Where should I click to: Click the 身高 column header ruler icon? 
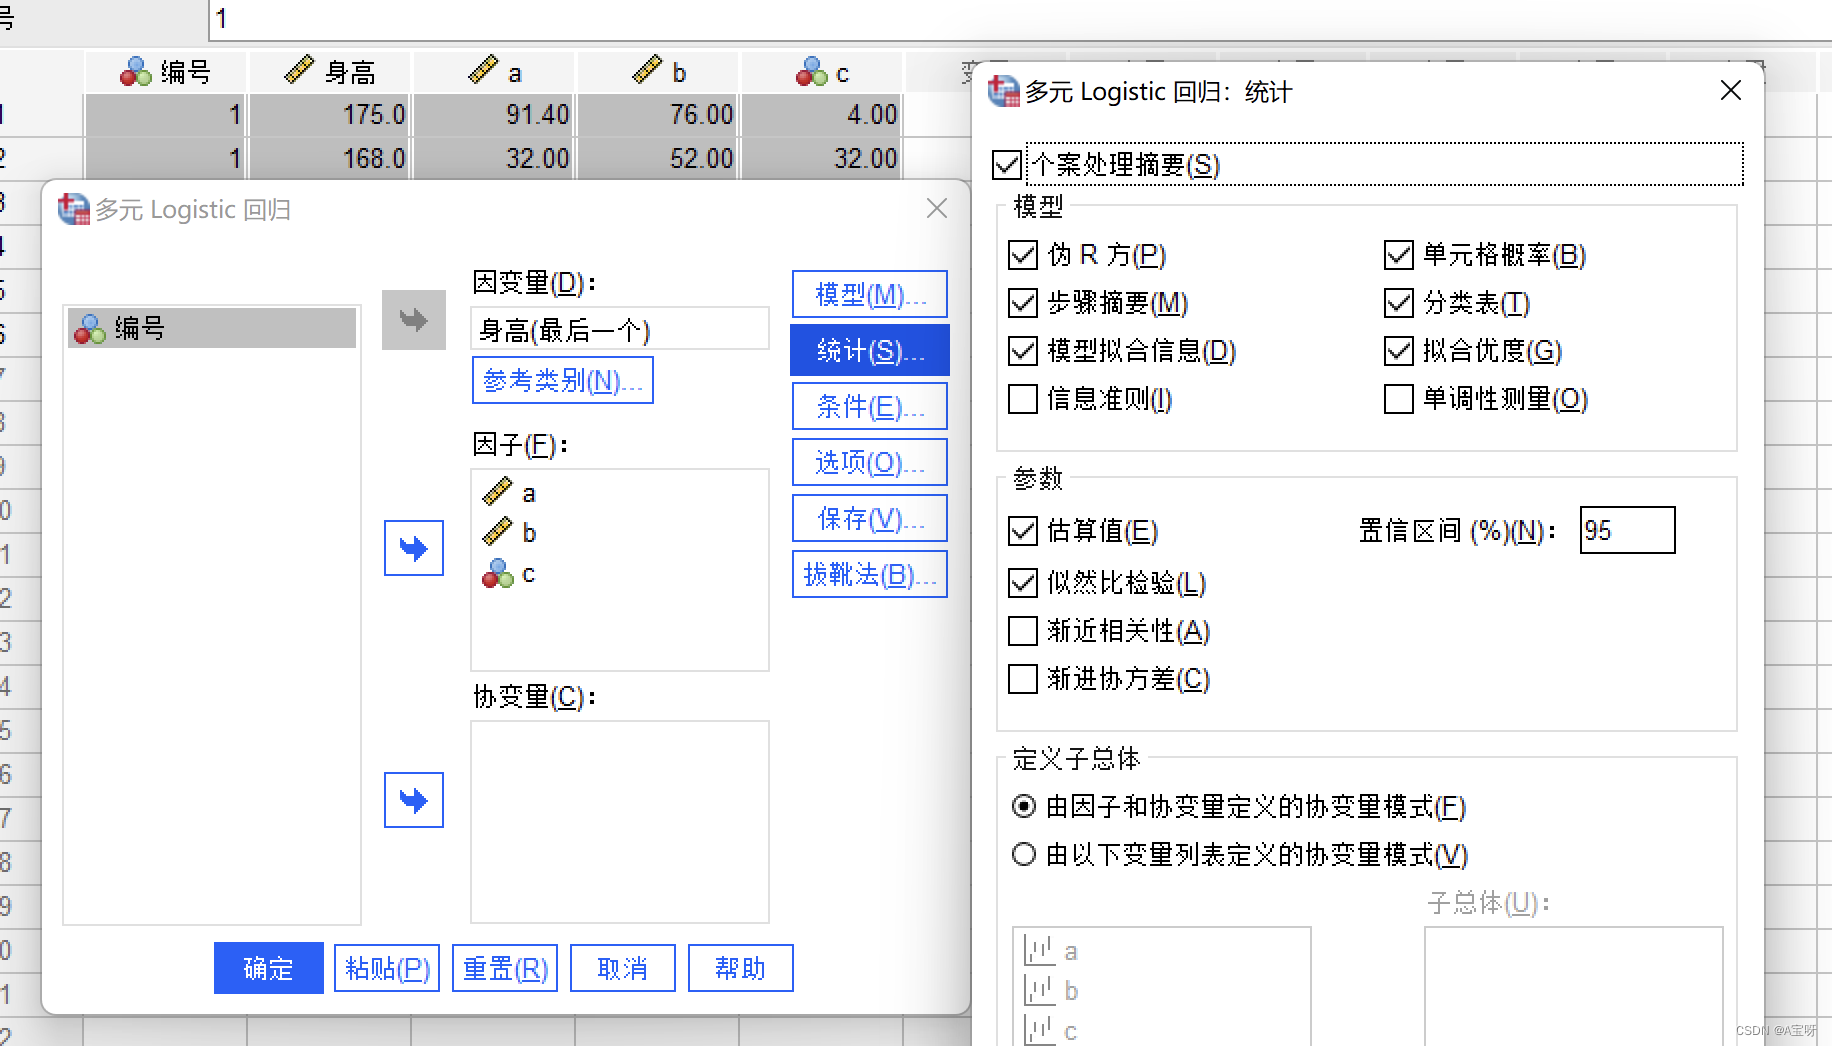[299, 70]
